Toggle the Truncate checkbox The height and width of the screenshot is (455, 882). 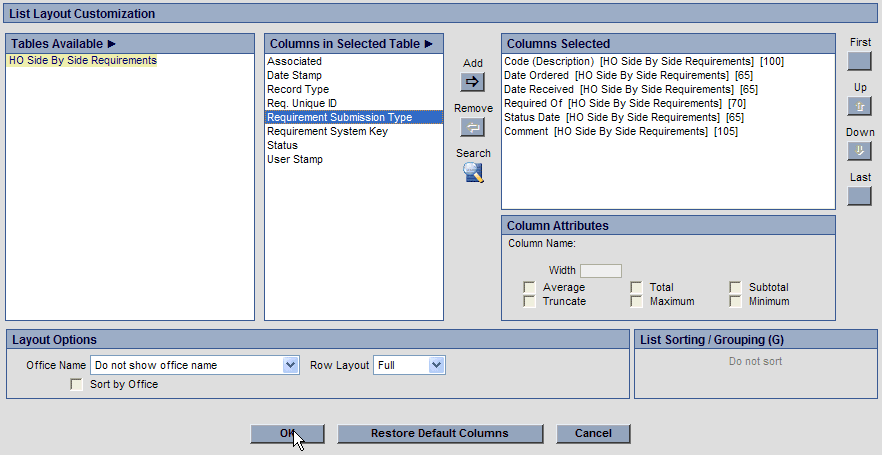[x=529, y=302]
